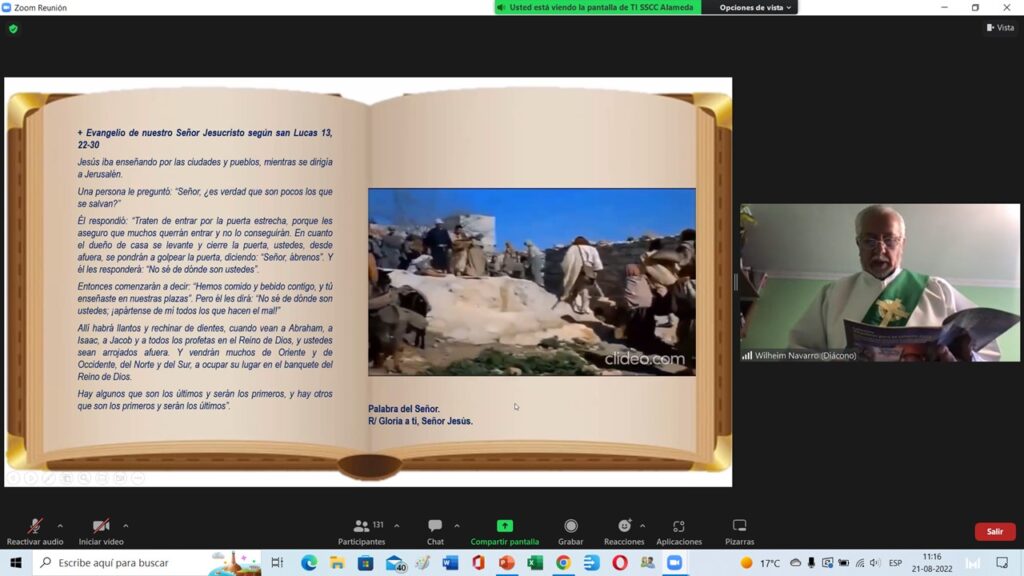Open Pizarras whiteboards
The height and width of the screenshot is (576, 1024).
pyautogui.click(x=739, y=532)
